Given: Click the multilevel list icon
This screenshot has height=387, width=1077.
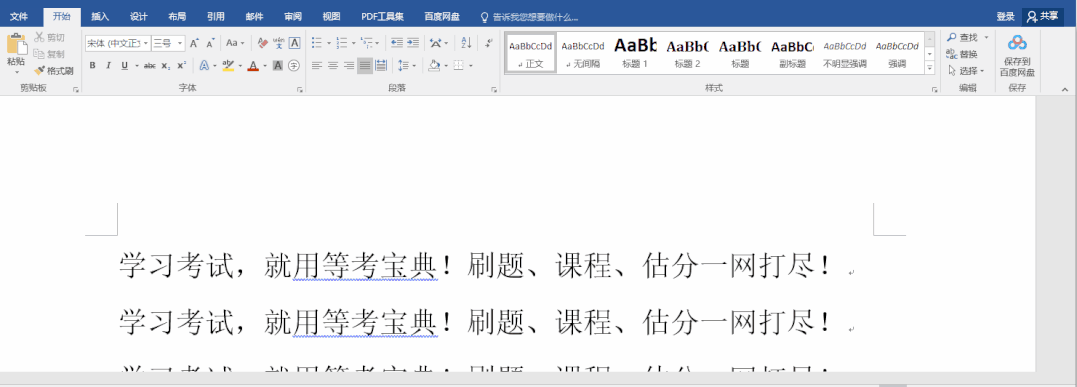Looking at the screenshot, I should click(367, 43).
